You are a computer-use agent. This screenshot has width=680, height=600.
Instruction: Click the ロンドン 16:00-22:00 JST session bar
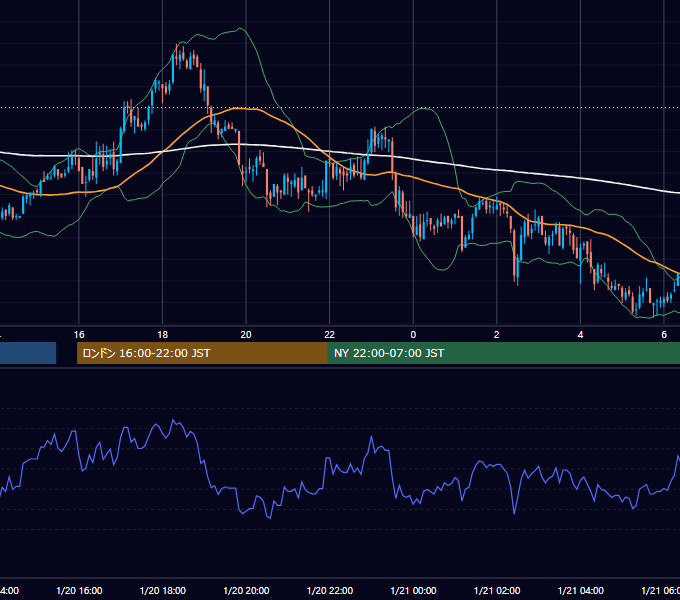[x=202, y=353]
